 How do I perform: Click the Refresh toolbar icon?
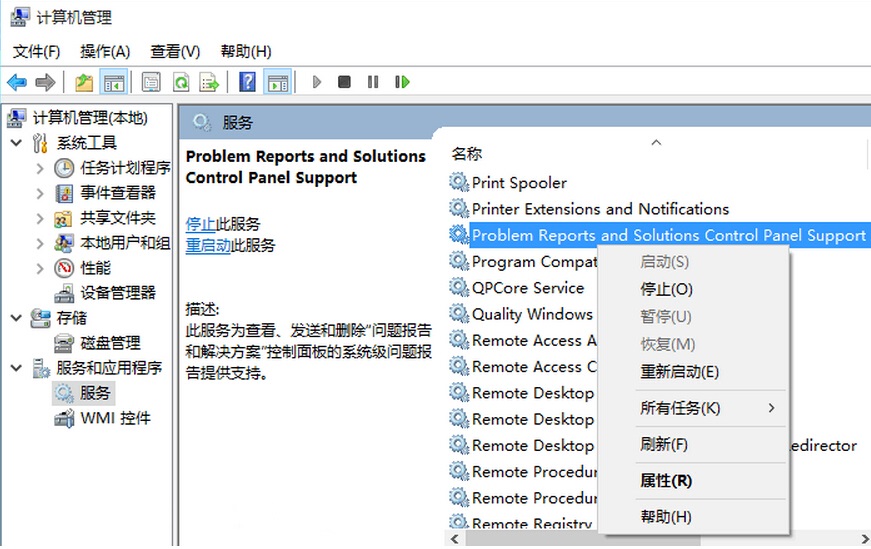pyautogui.click(x=181, y=82)
